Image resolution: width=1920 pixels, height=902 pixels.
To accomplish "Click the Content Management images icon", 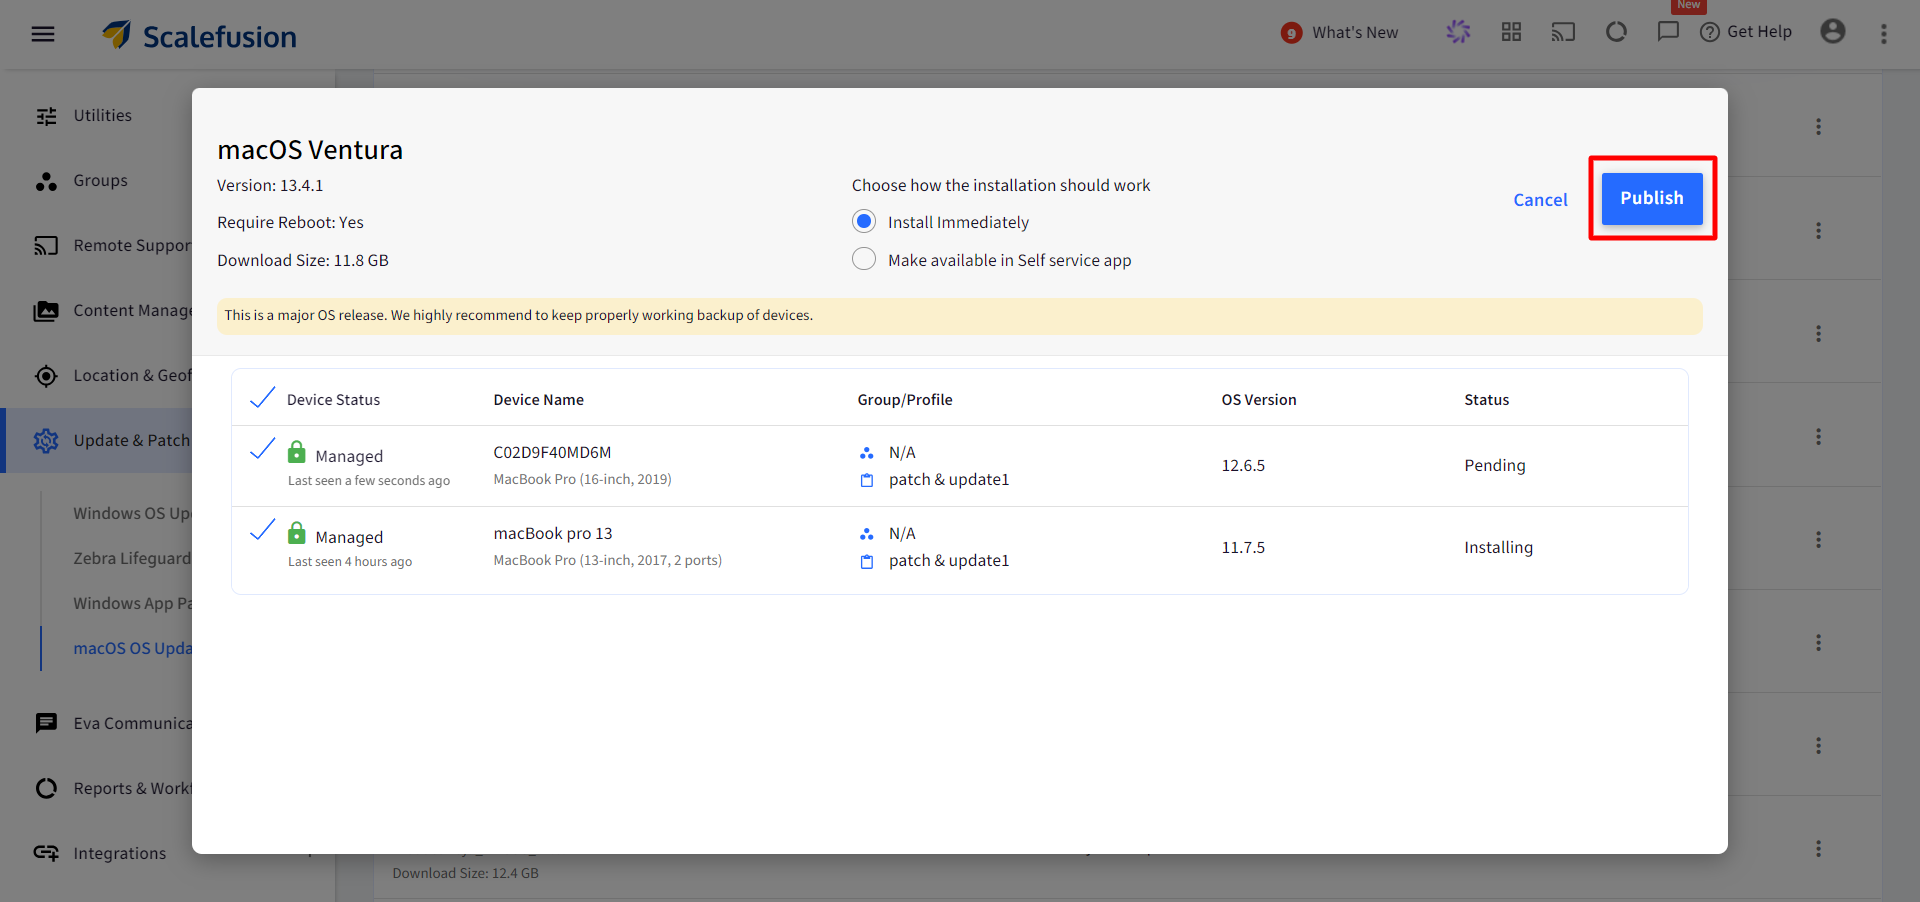I will (x=46, y=311).
